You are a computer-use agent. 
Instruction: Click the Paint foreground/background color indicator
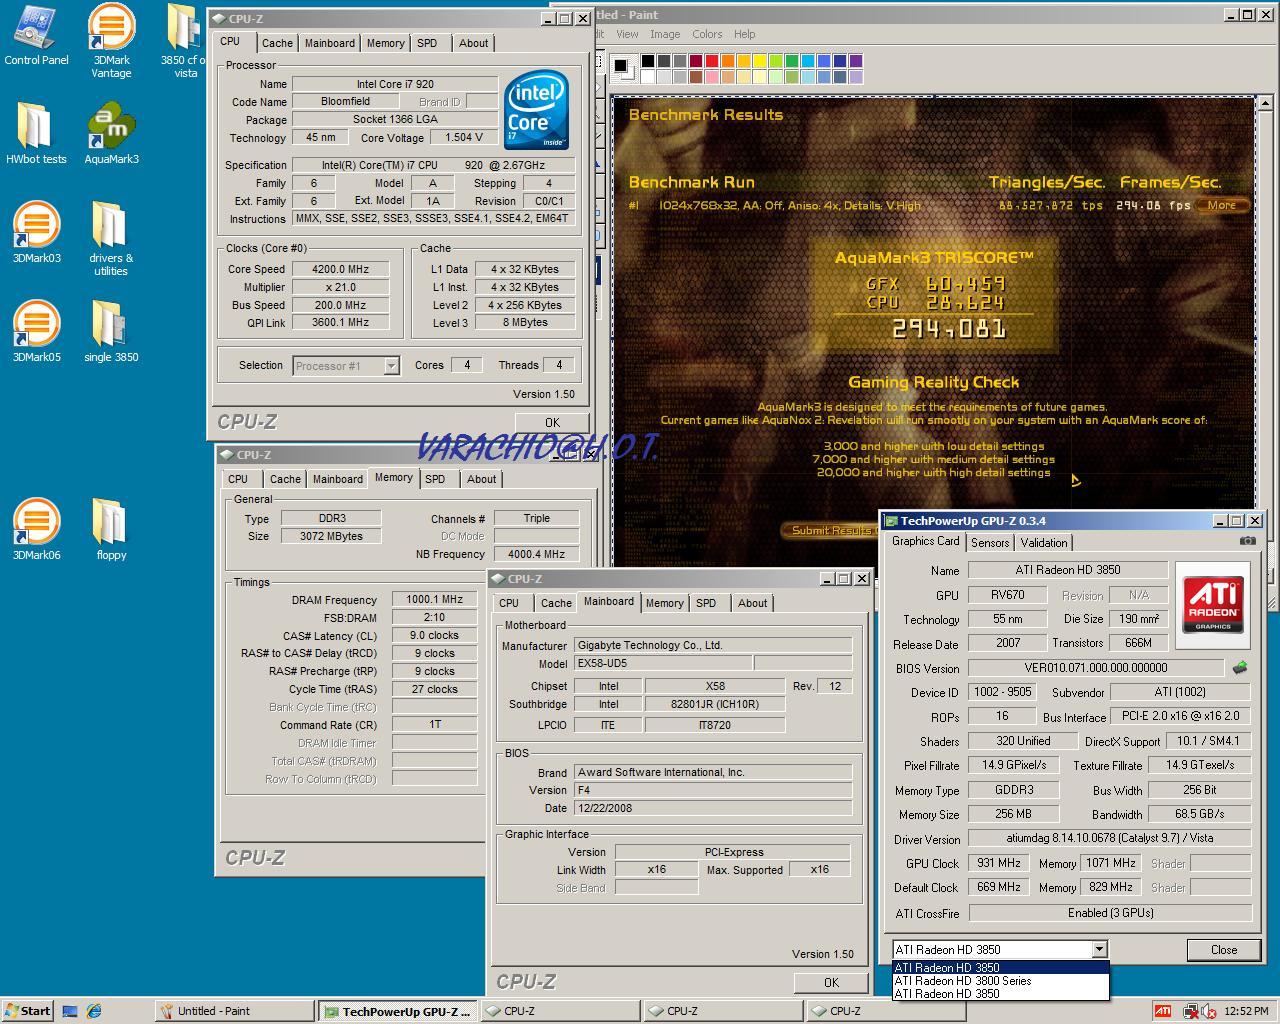coord(622,68)
